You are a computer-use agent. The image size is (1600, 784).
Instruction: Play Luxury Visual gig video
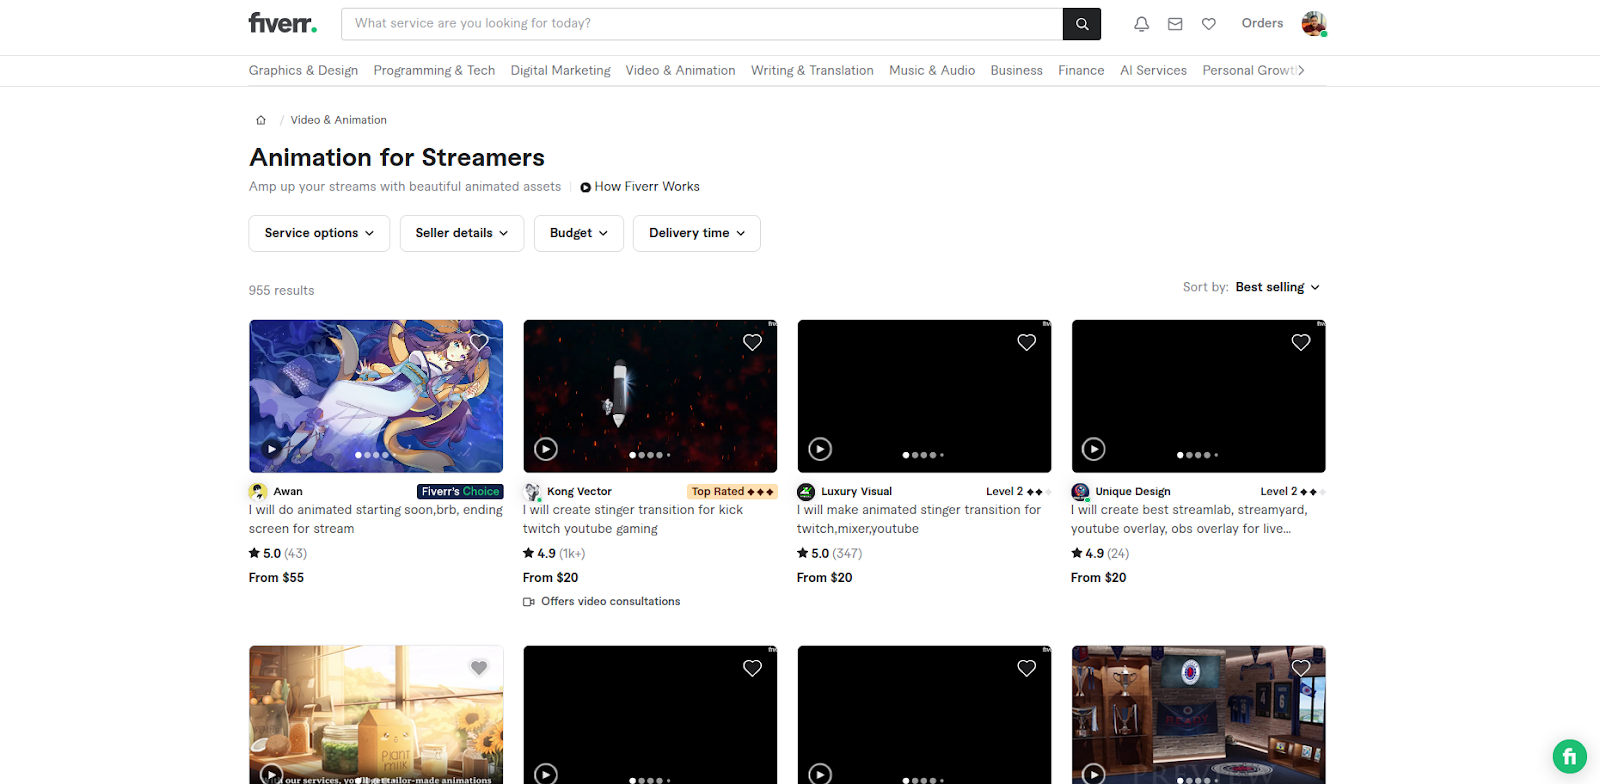[x=820, y=449]
